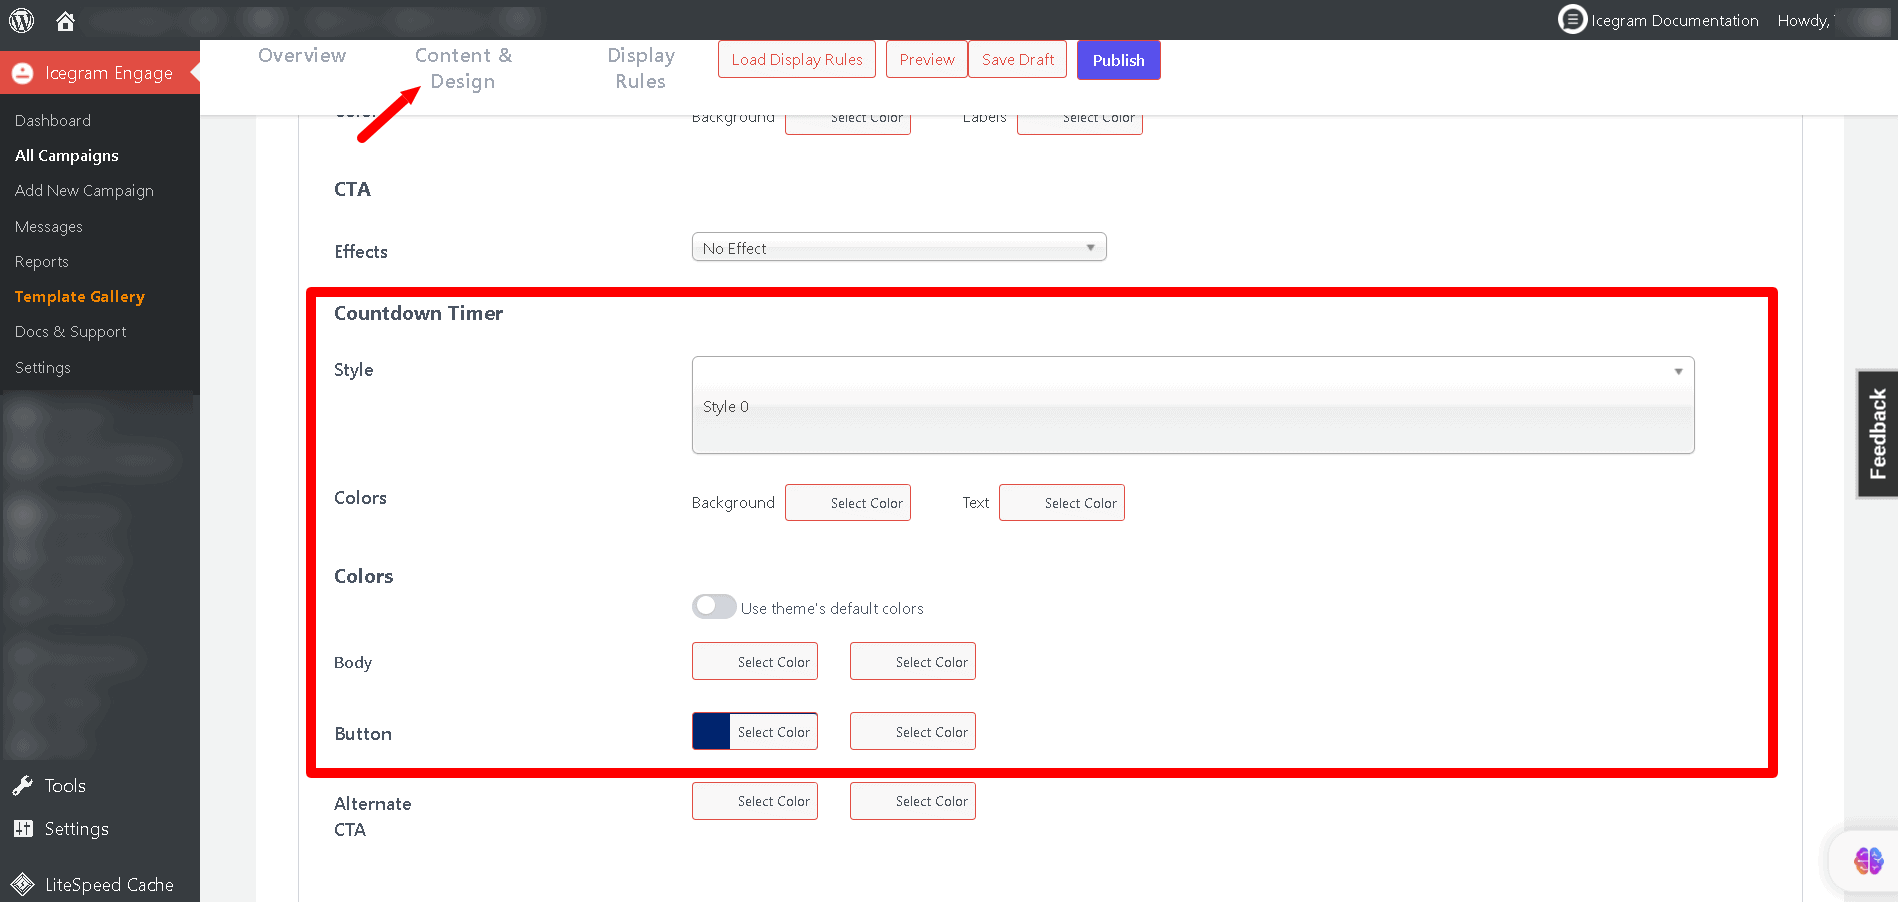Viewport: 1898px width, 902px height.
Task: Switch to the Display Rules tab
Action: tap(641, 68)
